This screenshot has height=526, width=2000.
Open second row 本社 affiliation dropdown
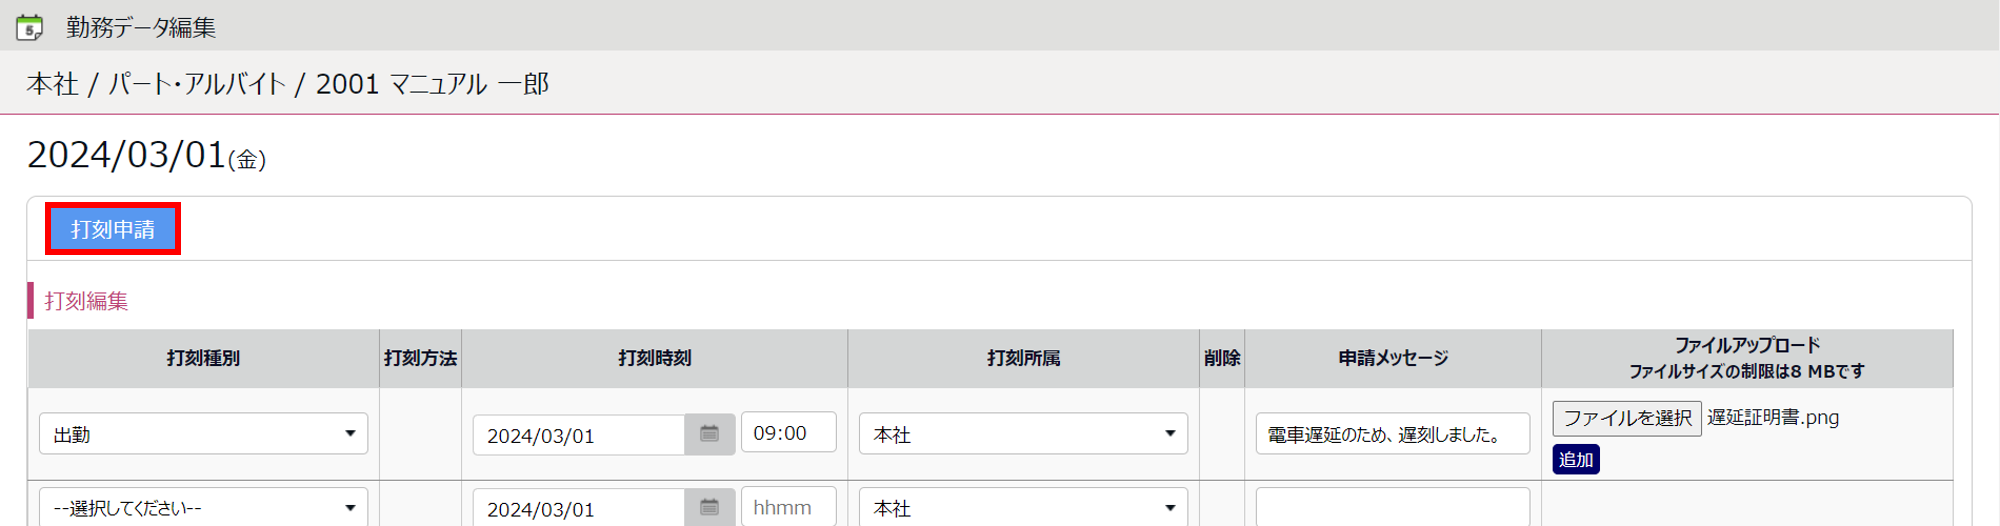point(1022,507)
